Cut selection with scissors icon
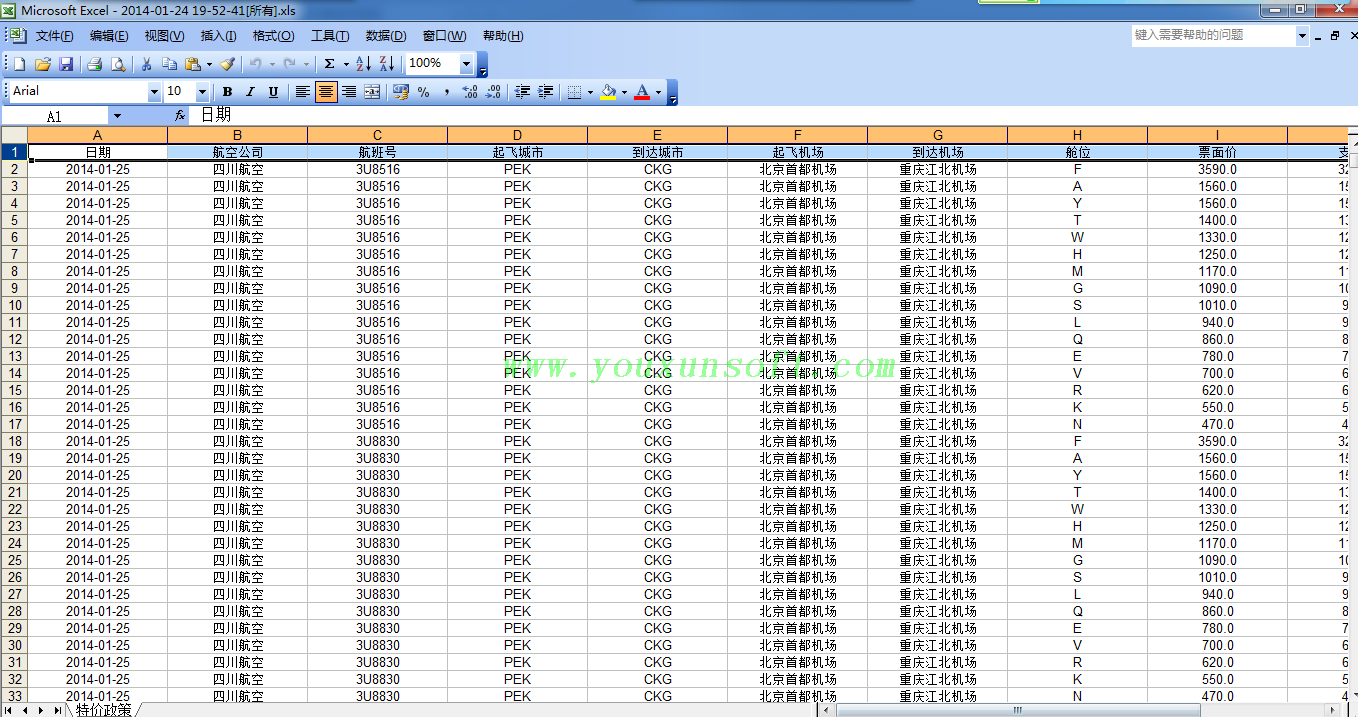The height and width of the screenshot is (717, 1358). pos(146,64)
